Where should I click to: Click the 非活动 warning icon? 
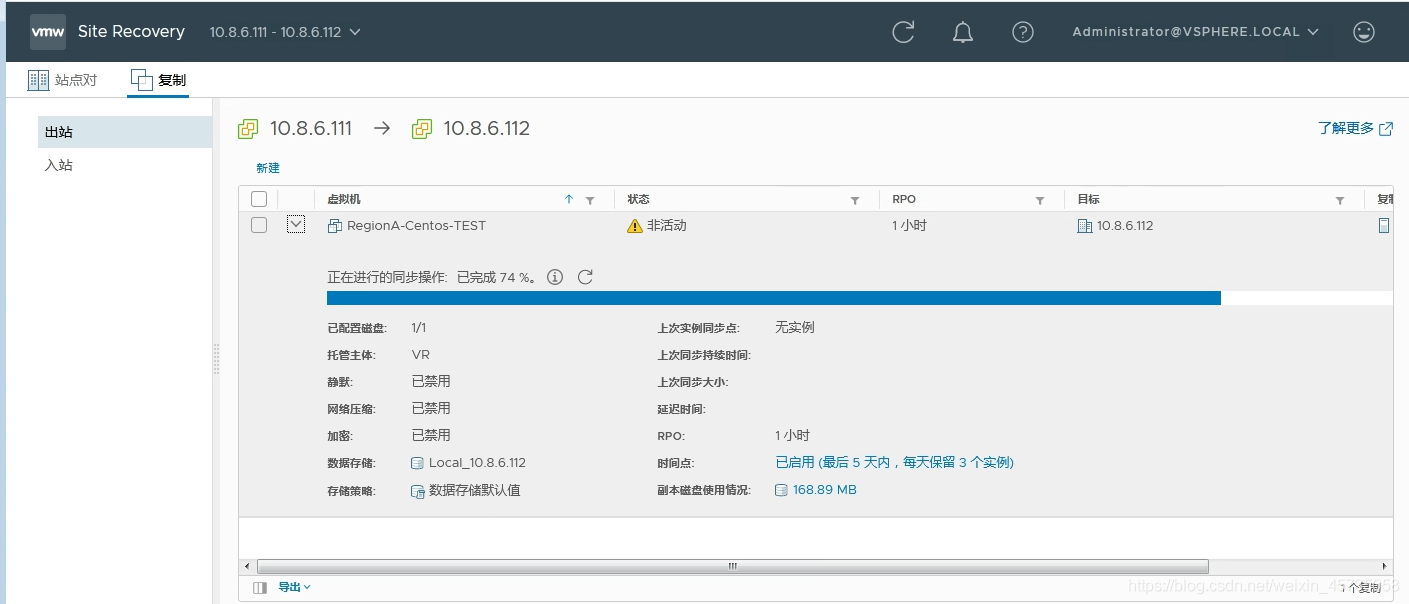(634, 226)
